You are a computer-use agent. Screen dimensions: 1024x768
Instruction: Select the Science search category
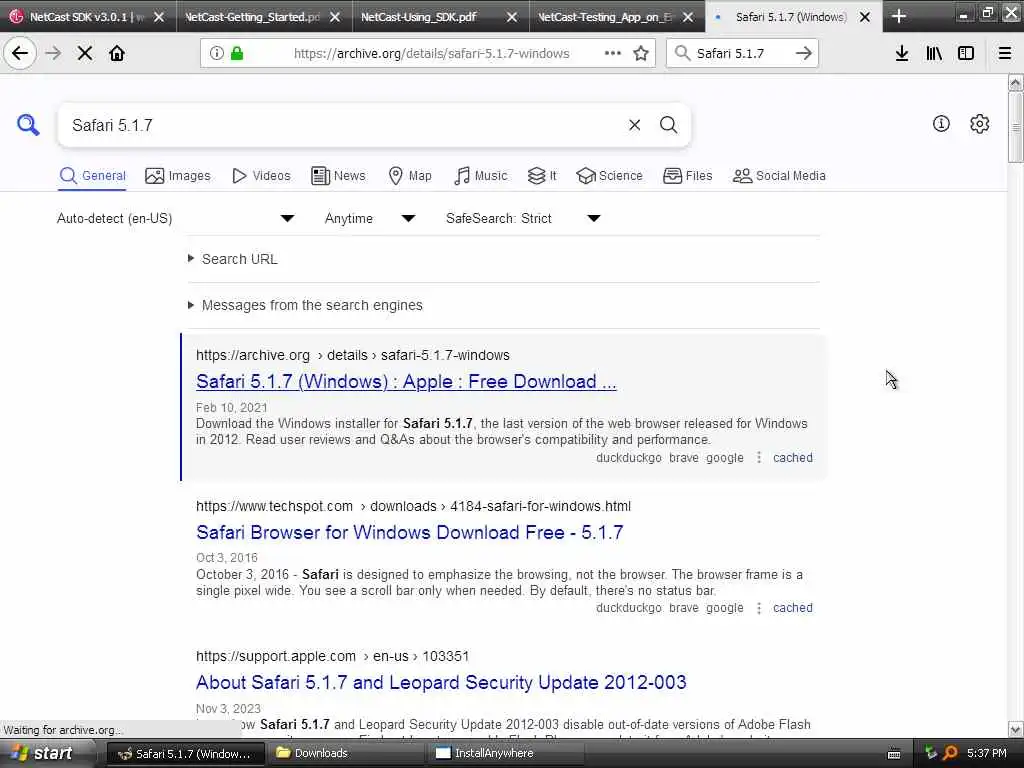[609, 176]
